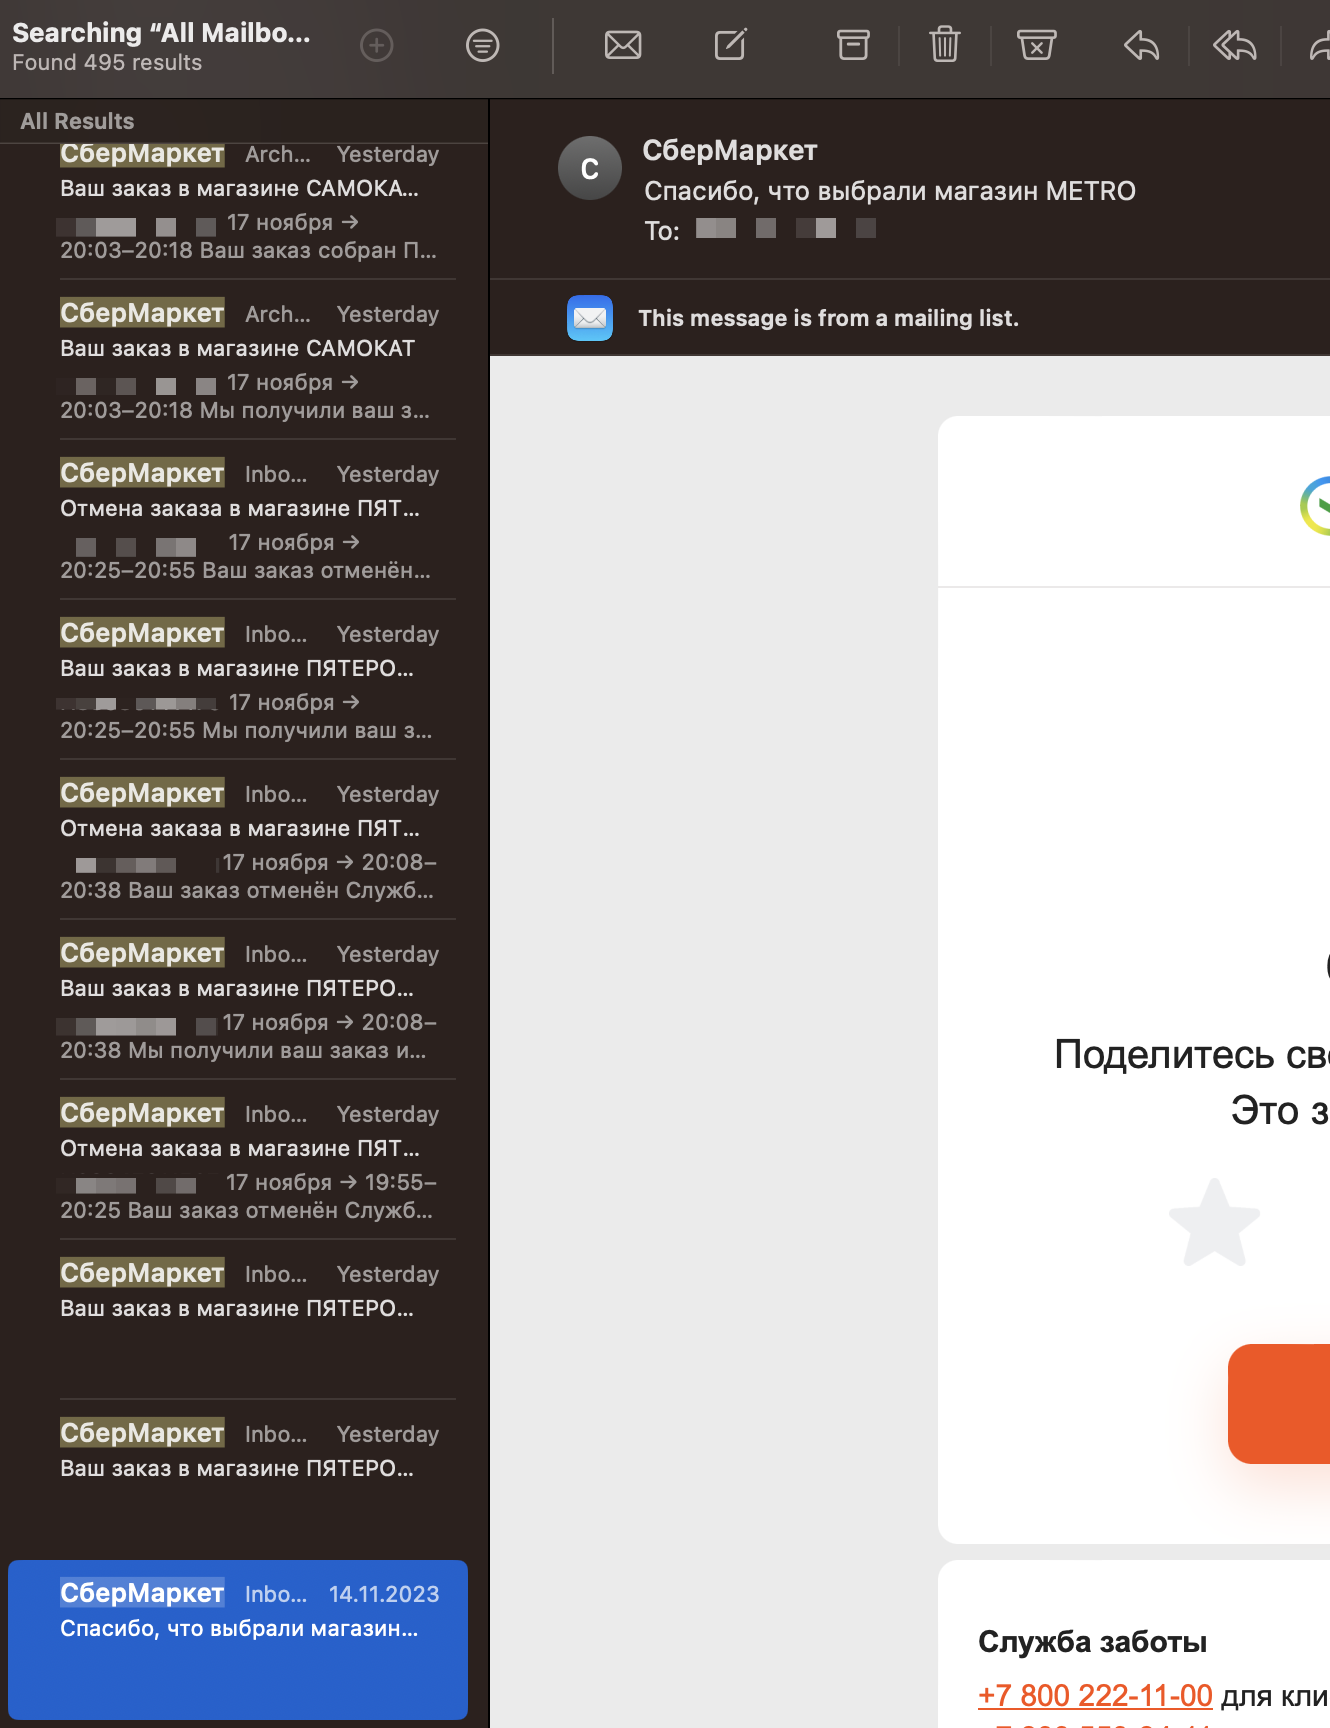Reply all using the double-arrow icon
The width and height of the screenshot is (1330, 1728).
[x=1235, y=45]
